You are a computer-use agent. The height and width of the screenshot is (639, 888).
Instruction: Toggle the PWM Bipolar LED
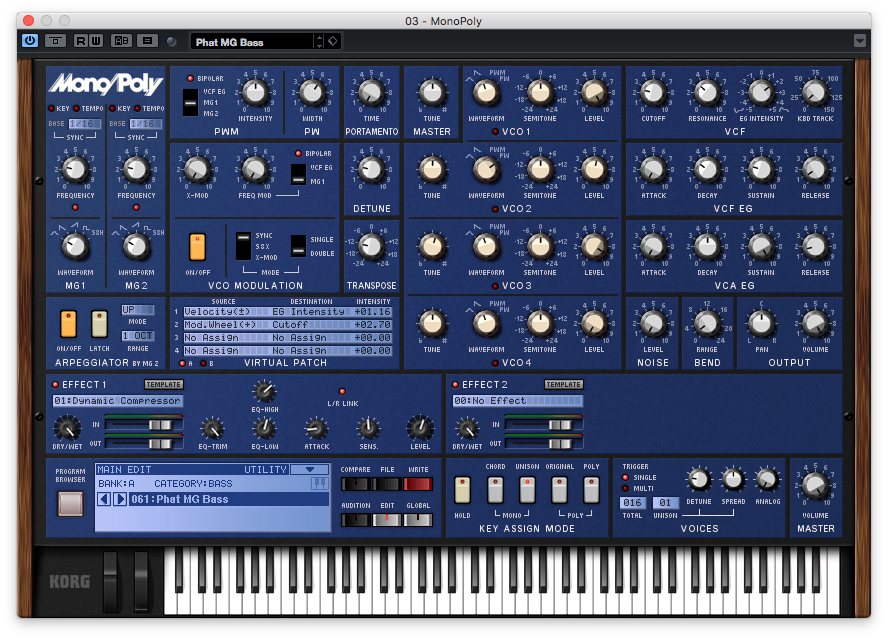coord(190,79)
